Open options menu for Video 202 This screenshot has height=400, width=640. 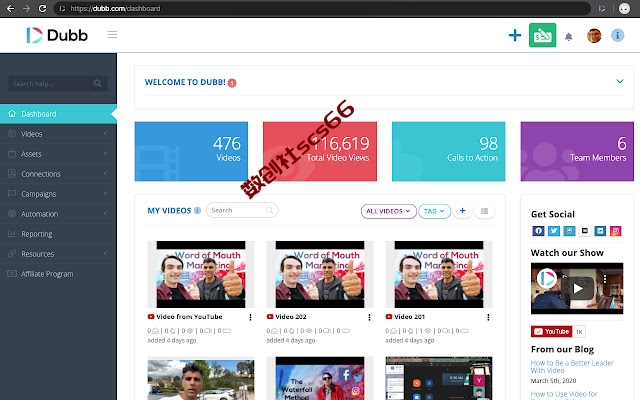tap(369, 317)
